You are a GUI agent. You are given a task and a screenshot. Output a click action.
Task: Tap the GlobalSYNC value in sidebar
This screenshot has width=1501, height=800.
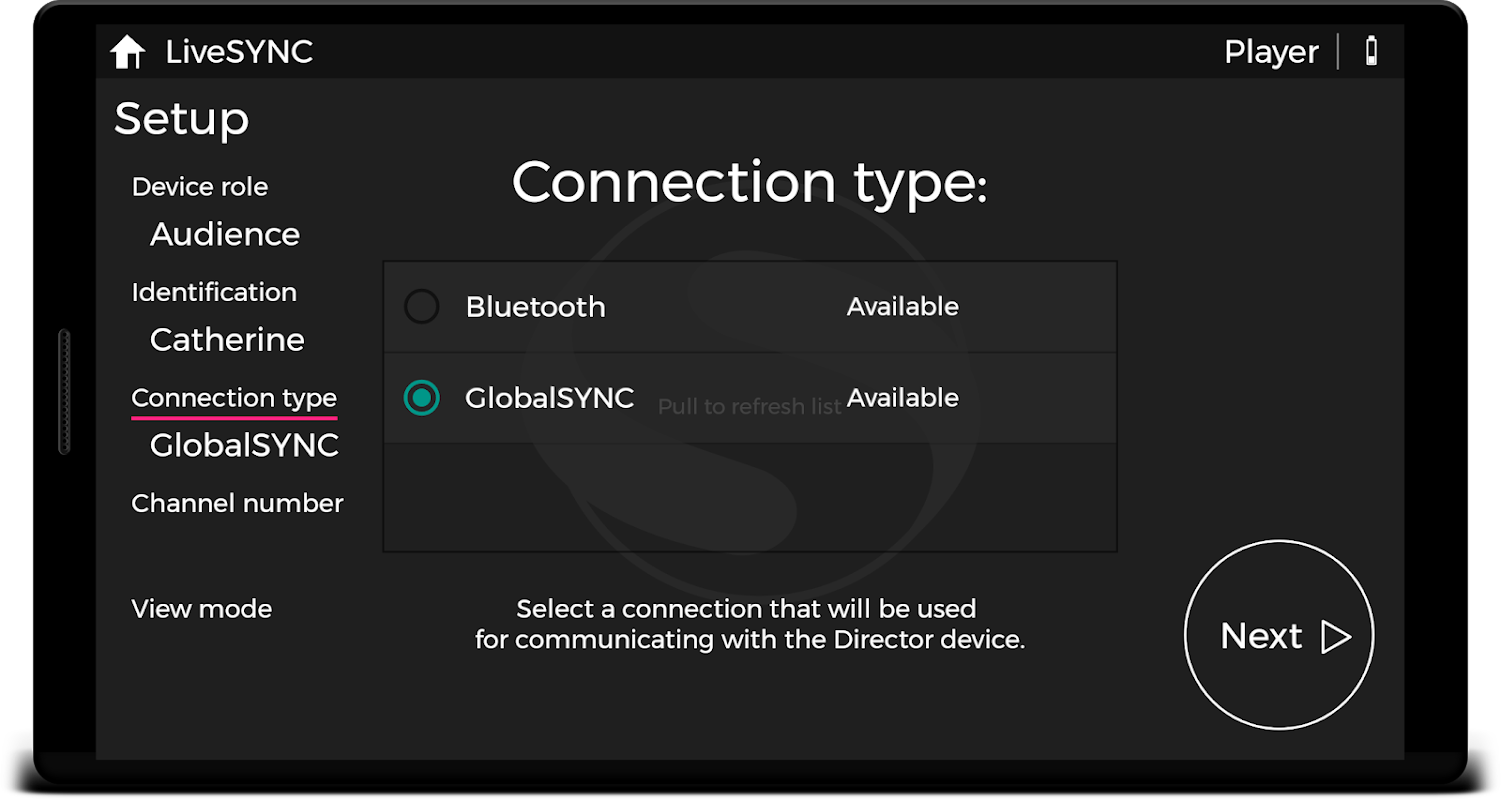click(244, 445)
